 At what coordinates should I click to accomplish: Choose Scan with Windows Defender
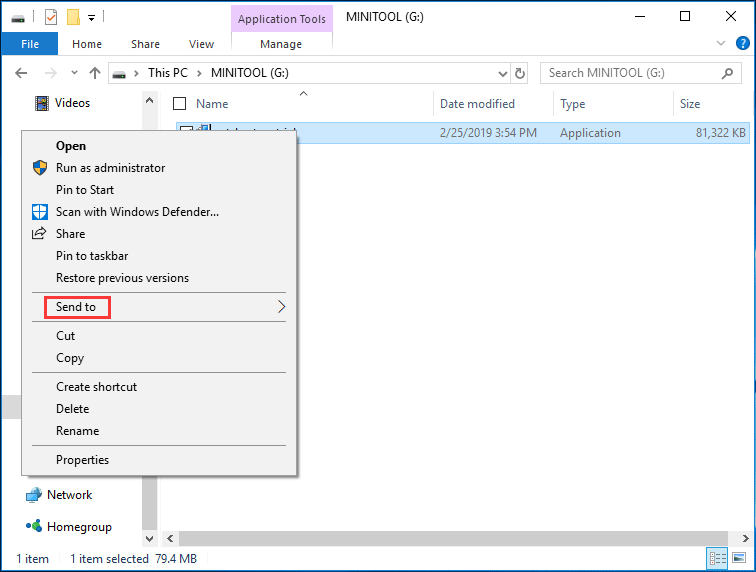coord(159,212)
